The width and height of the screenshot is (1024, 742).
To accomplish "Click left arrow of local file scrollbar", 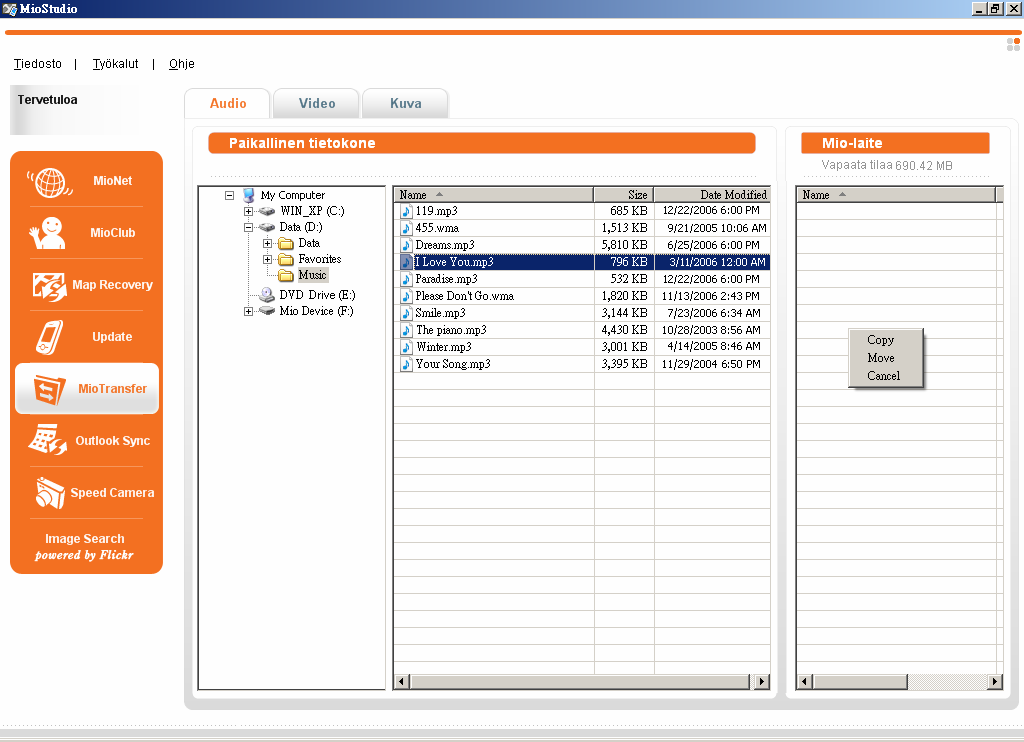I will [x=402, y=682].
